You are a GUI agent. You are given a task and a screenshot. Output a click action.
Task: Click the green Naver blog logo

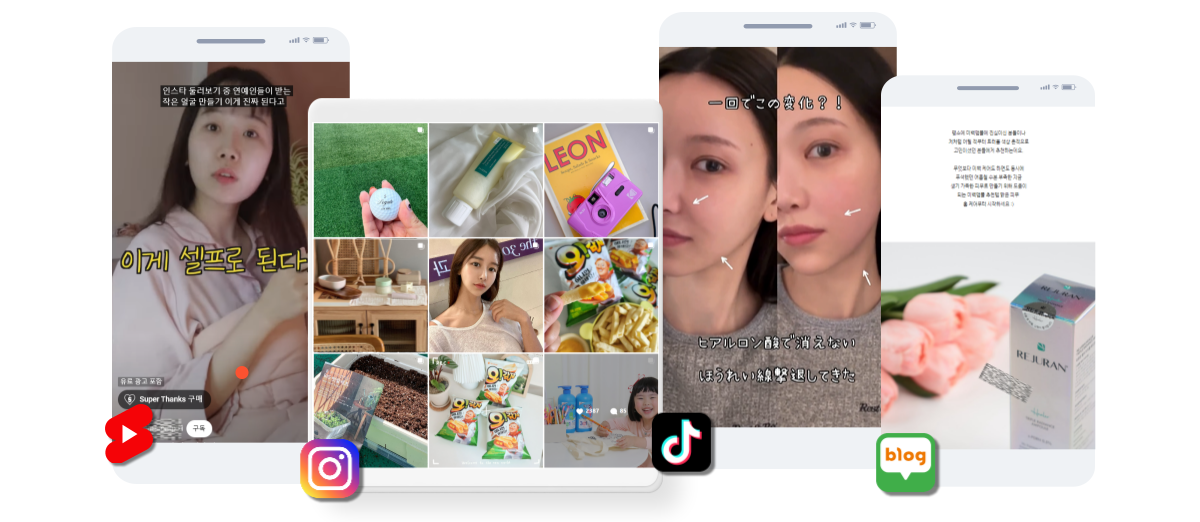pos(906,463)
